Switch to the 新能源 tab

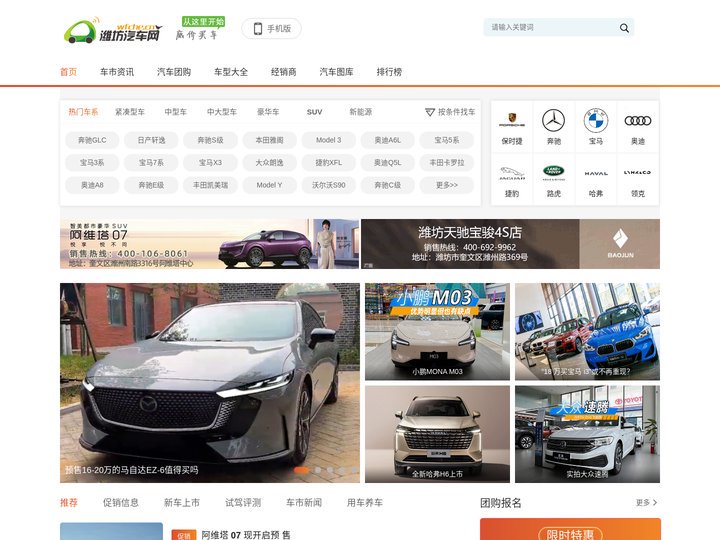coord(360,112)
